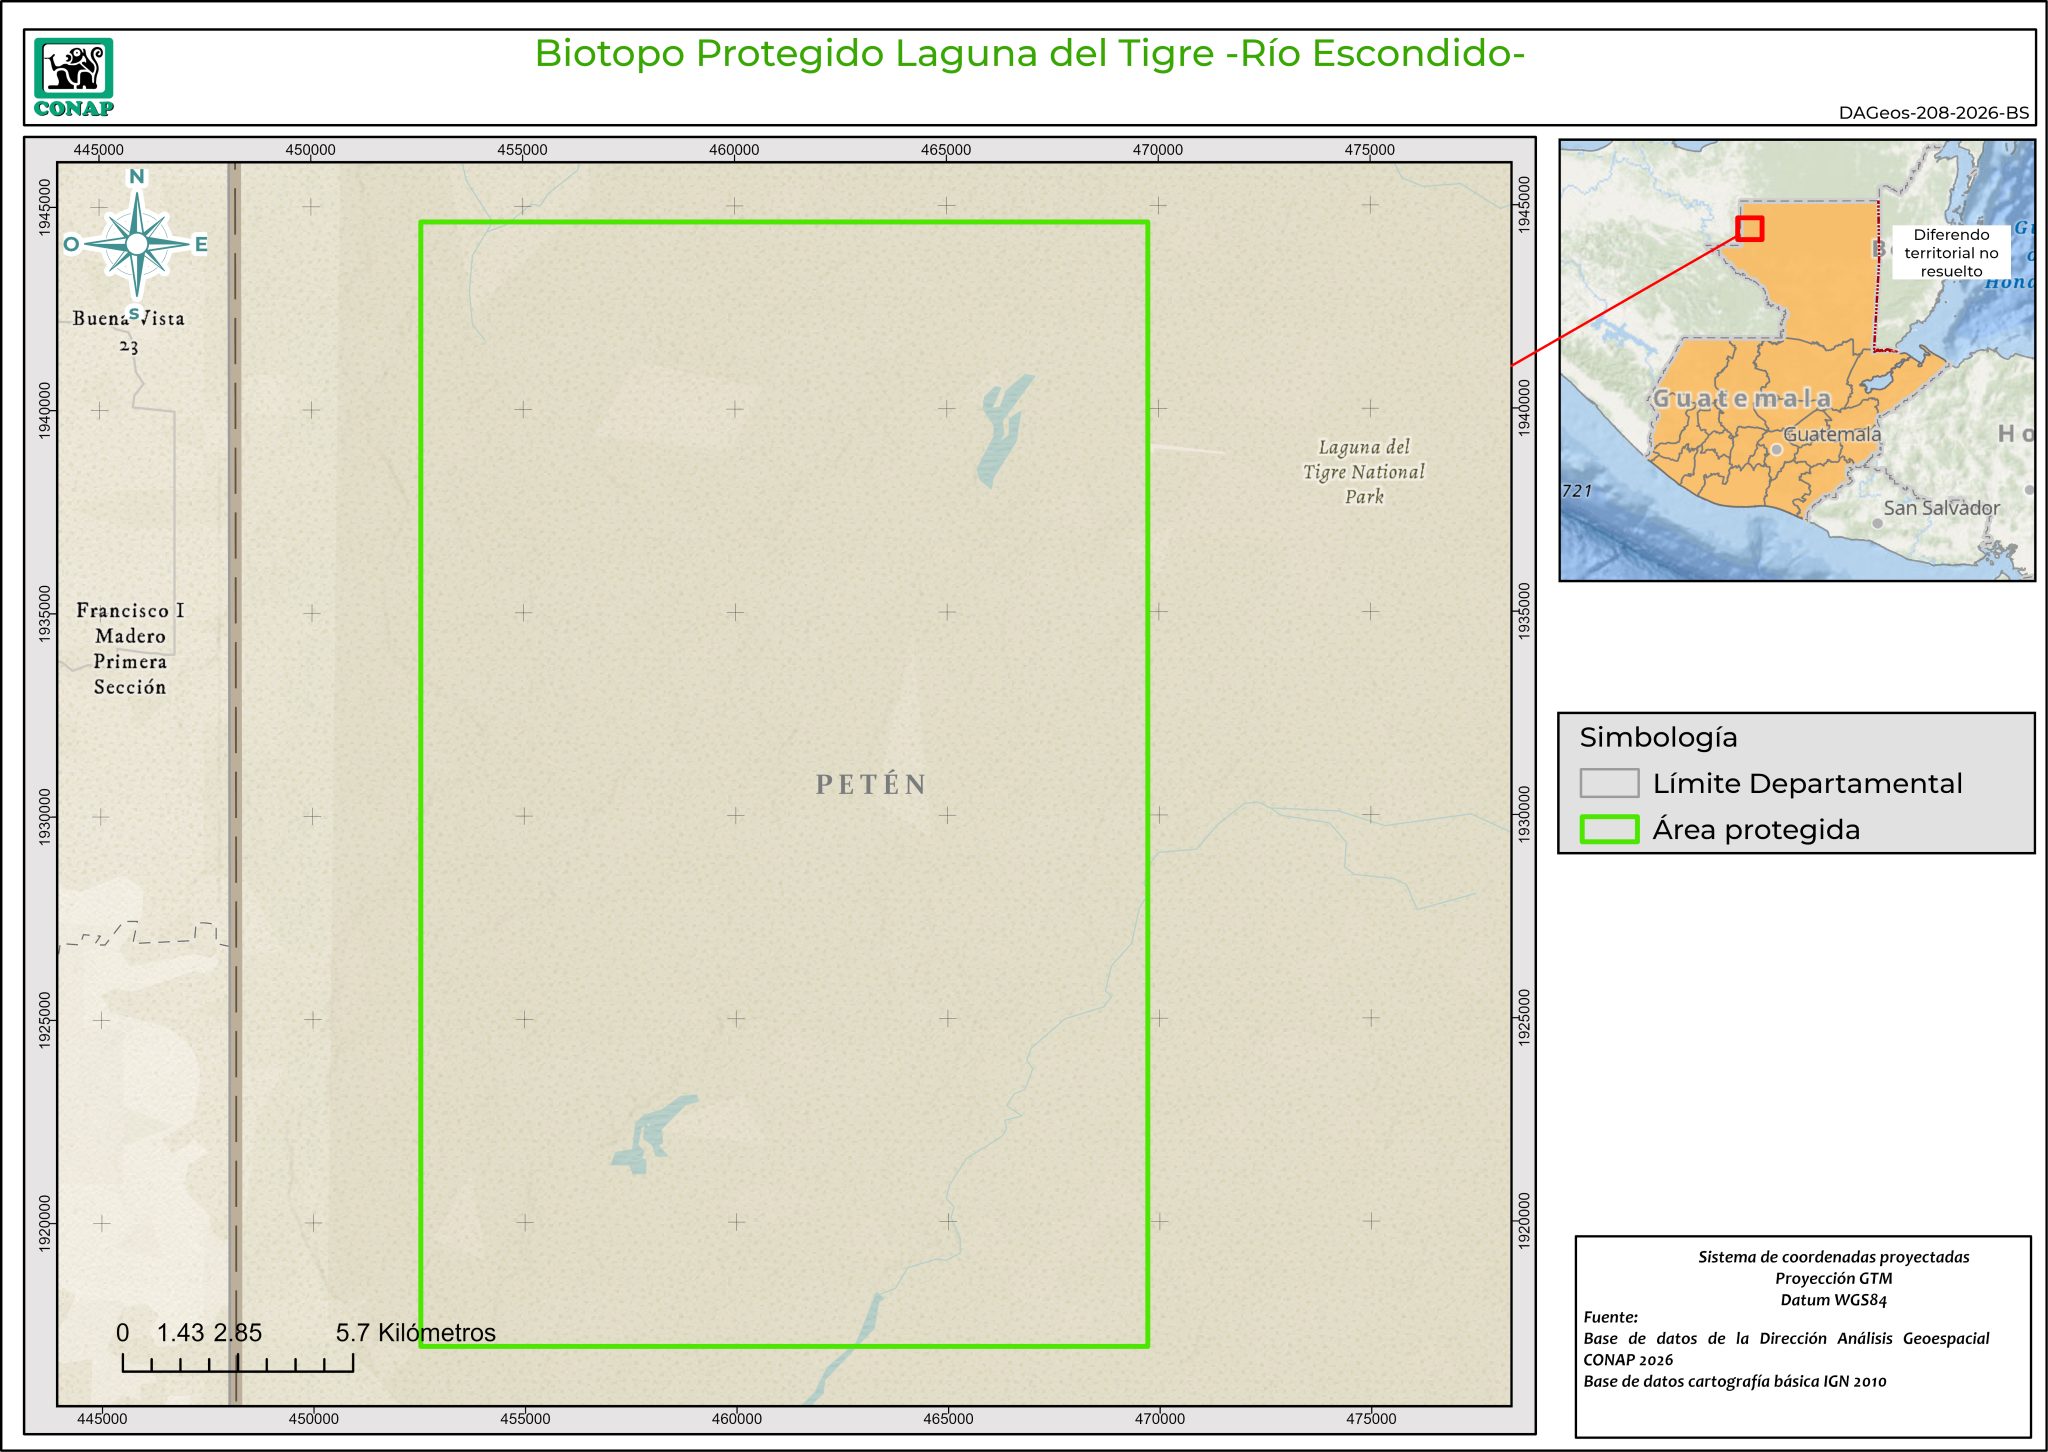
Task: Click the Simbología legend heading
Action: click(1658, 737)
